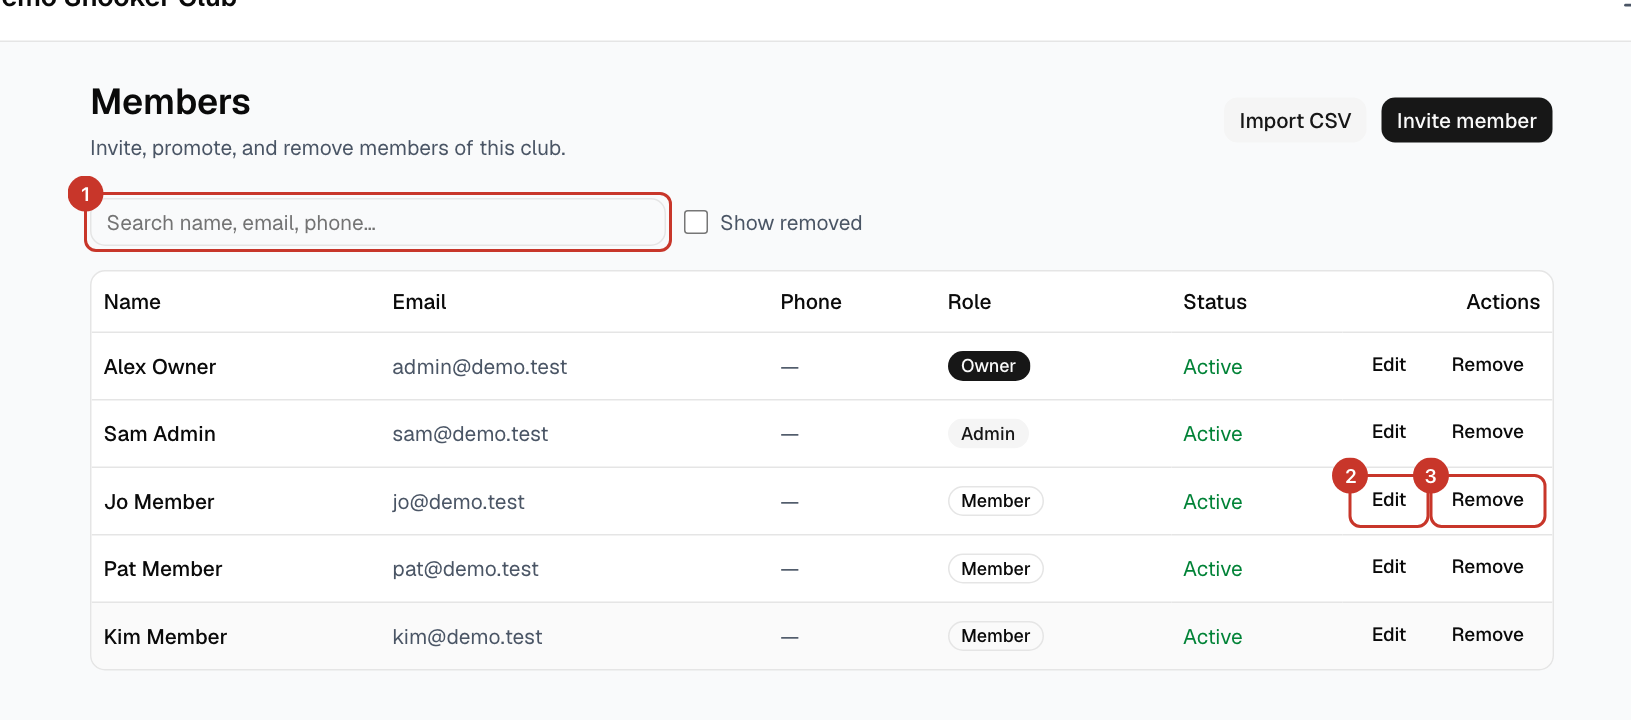Select the jo@demo.test email cell
The image size is (1631, 720).
coord(458,502)
